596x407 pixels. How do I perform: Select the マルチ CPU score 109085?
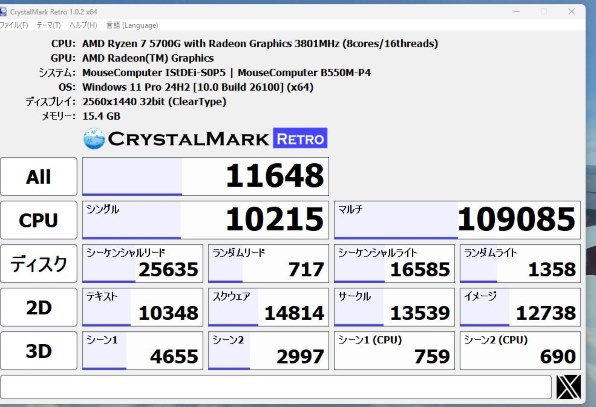click(457, 220)
